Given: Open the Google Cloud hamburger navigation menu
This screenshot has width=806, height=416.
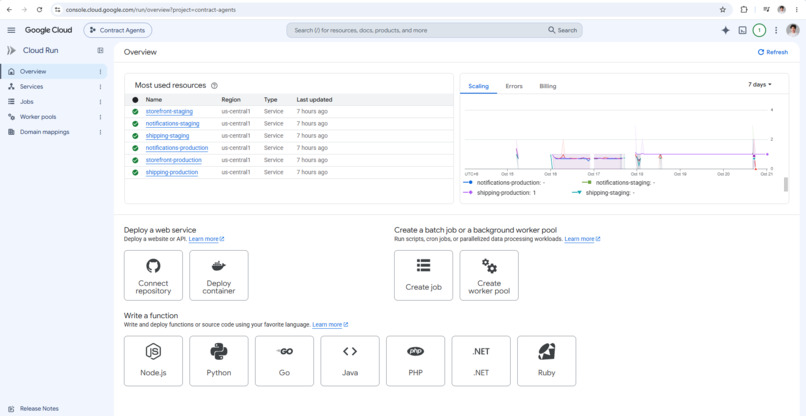Looking at the screenshot, I should click(x=11, y=30).
